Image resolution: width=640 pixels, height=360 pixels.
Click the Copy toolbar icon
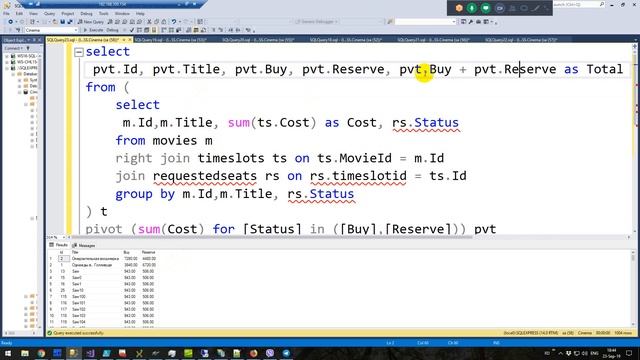point(156,22)
